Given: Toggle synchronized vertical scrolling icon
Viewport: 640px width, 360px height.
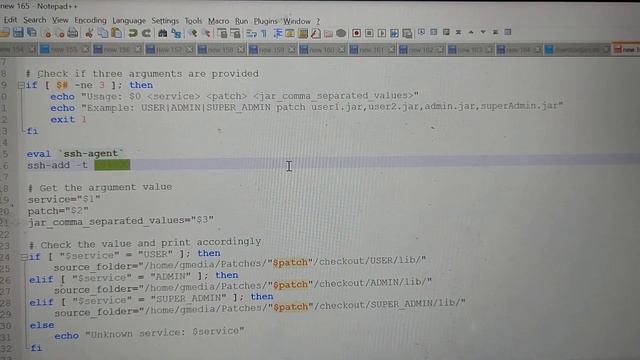Looking at the screenshot, I should point(222,33).
